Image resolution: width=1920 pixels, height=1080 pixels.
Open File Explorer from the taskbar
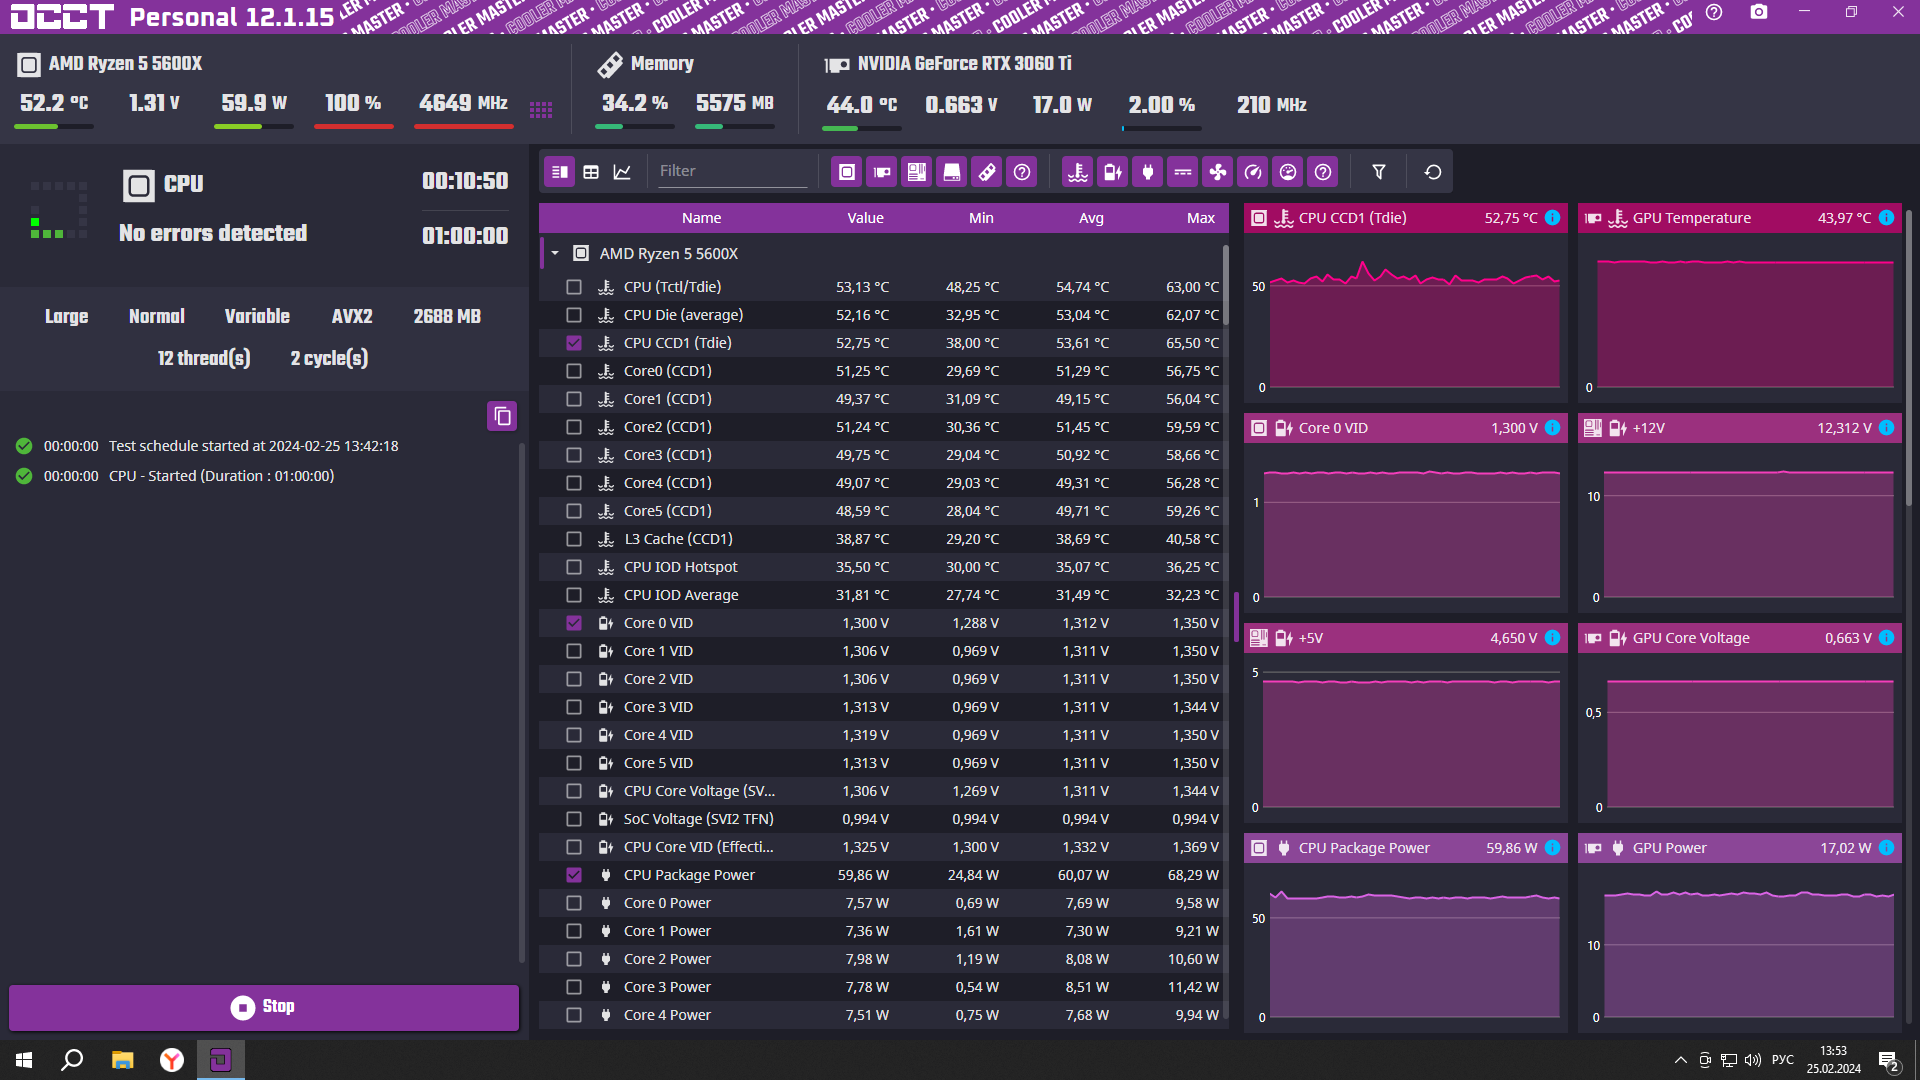(x=122, y=1060)
